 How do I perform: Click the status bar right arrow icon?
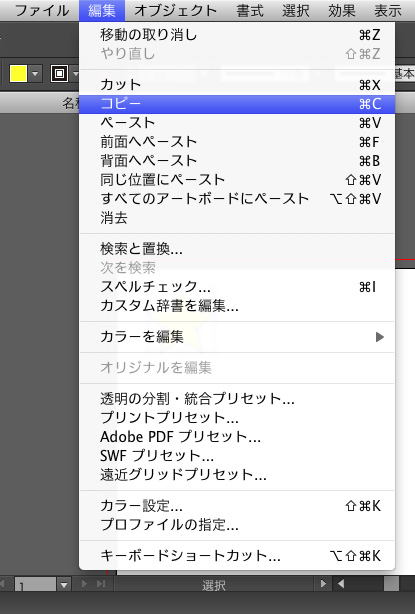coord(323,584)
